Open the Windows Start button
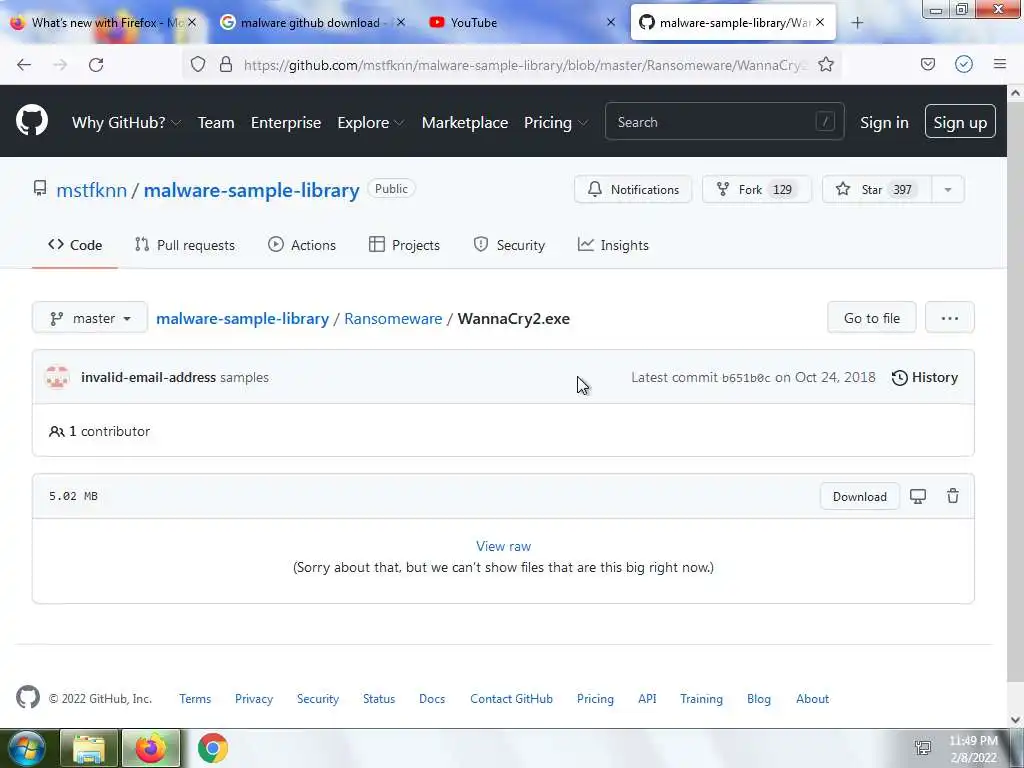 pos(26,748)
